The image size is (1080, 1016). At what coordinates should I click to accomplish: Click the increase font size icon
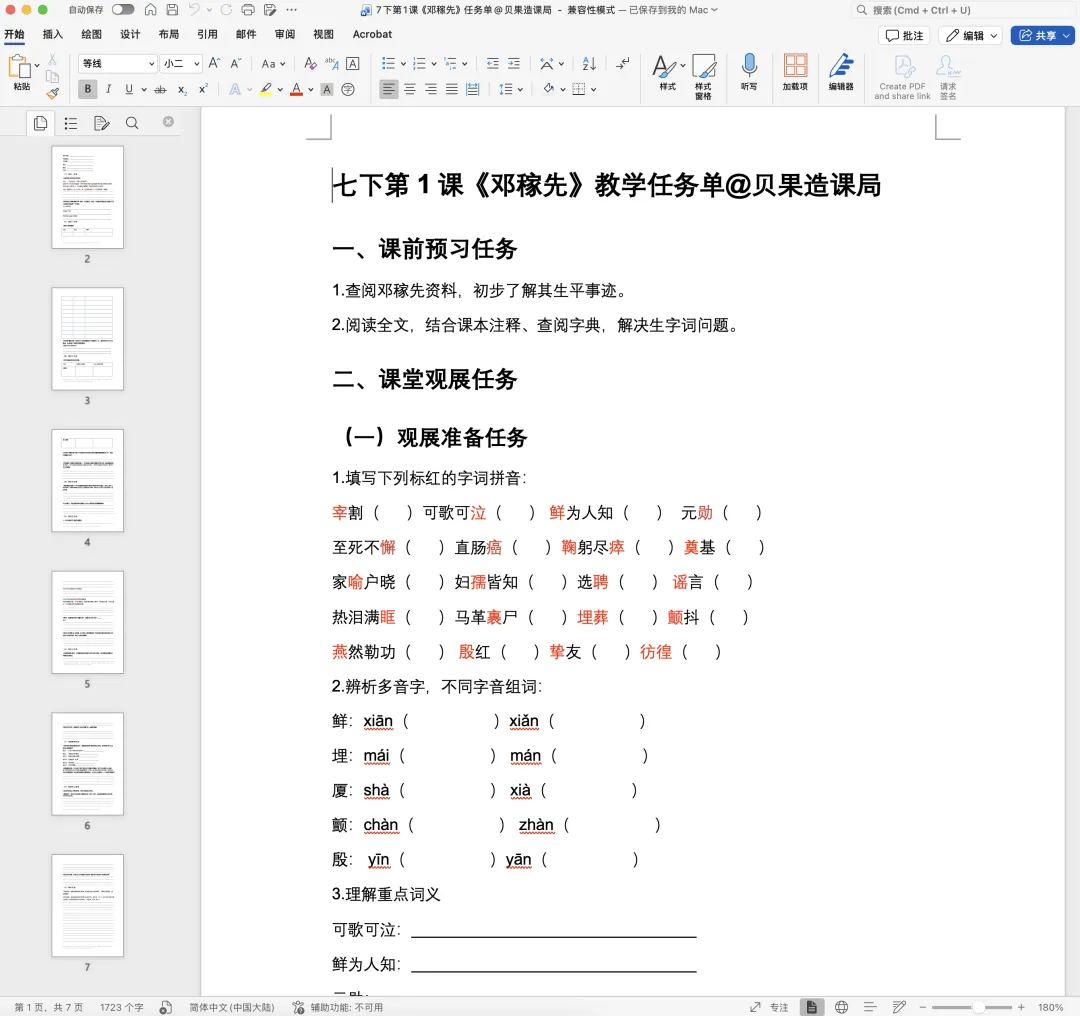[x=214, y=63]
